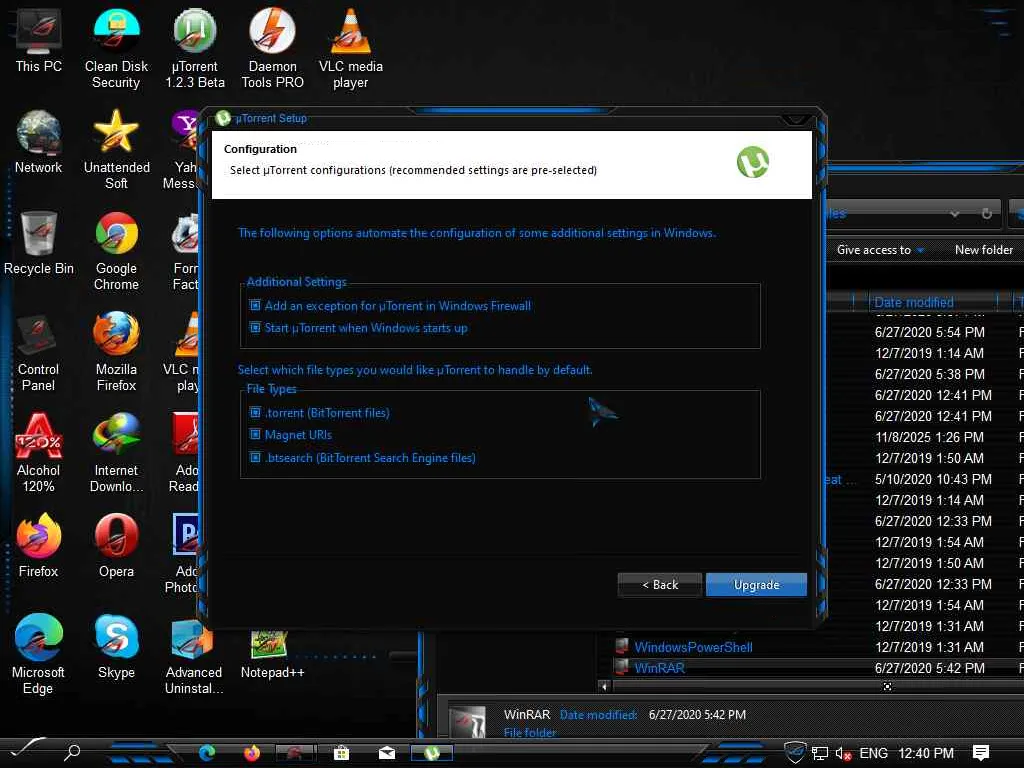
Task: Open Advanced Uninstaller icon
Action: [194, 655]
